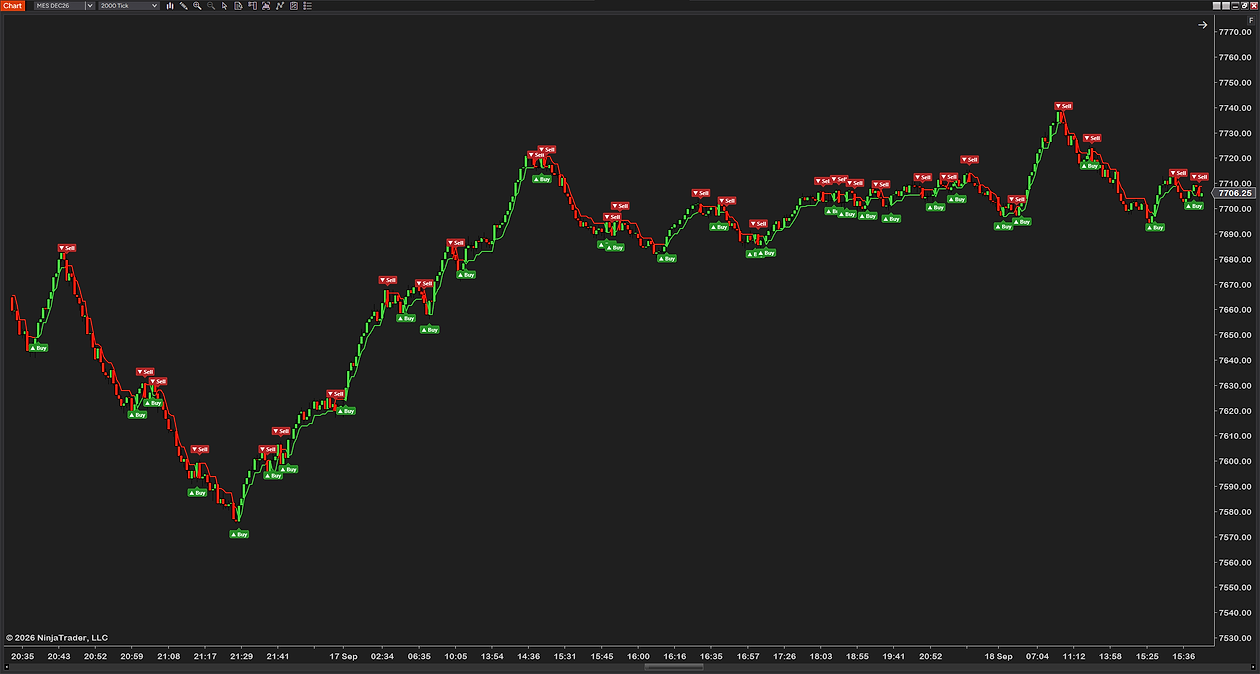Click the arrow to return to latest bar
Screen dimensions: 1260x674
coord(1203,25)
